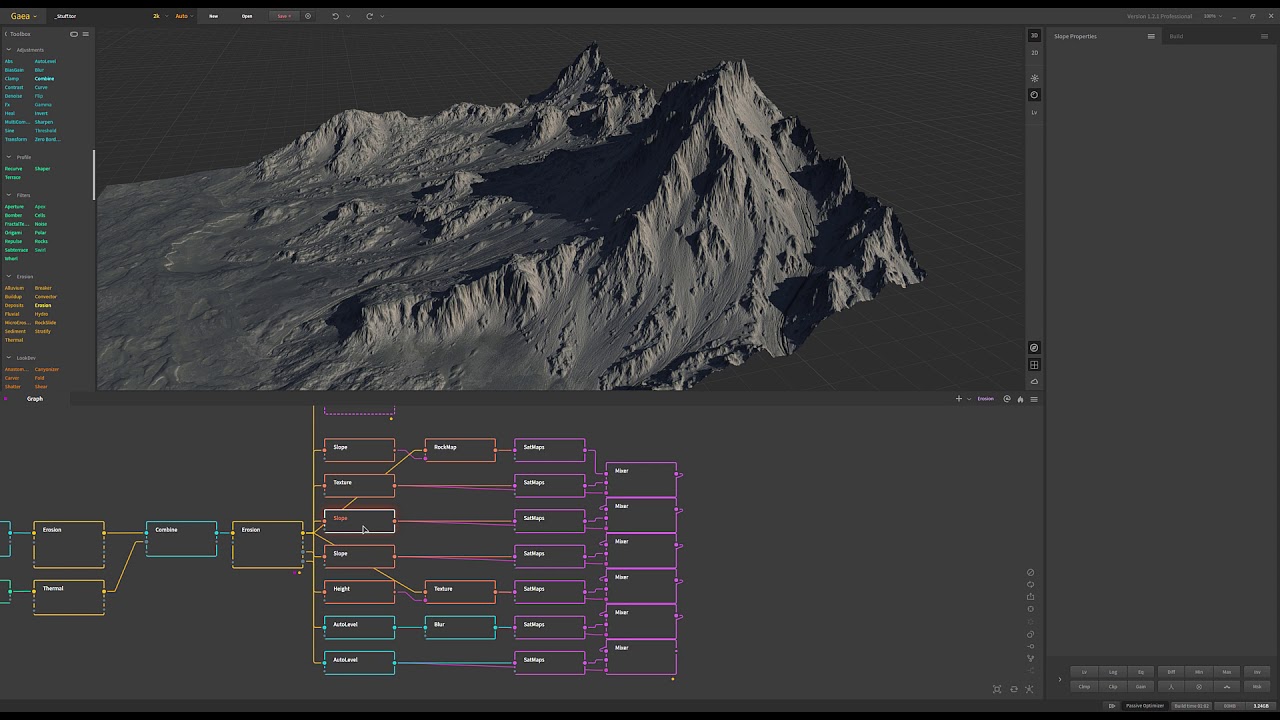1280x720 pixels.
Task: Toggle the Toolbox pill icon
Action: (73, 34)
